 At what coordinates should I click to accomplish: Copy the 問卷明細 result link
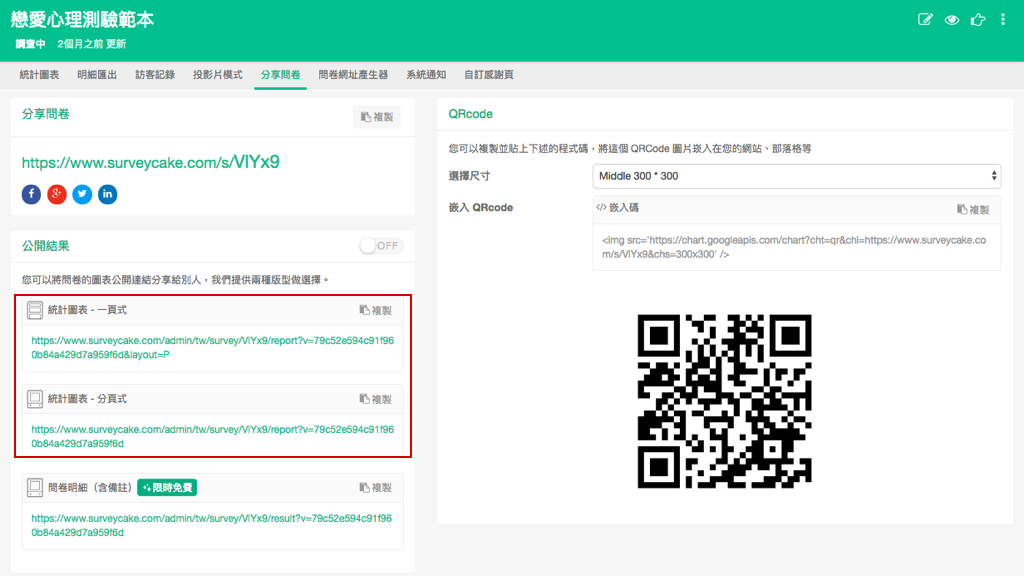pos(376,488)
